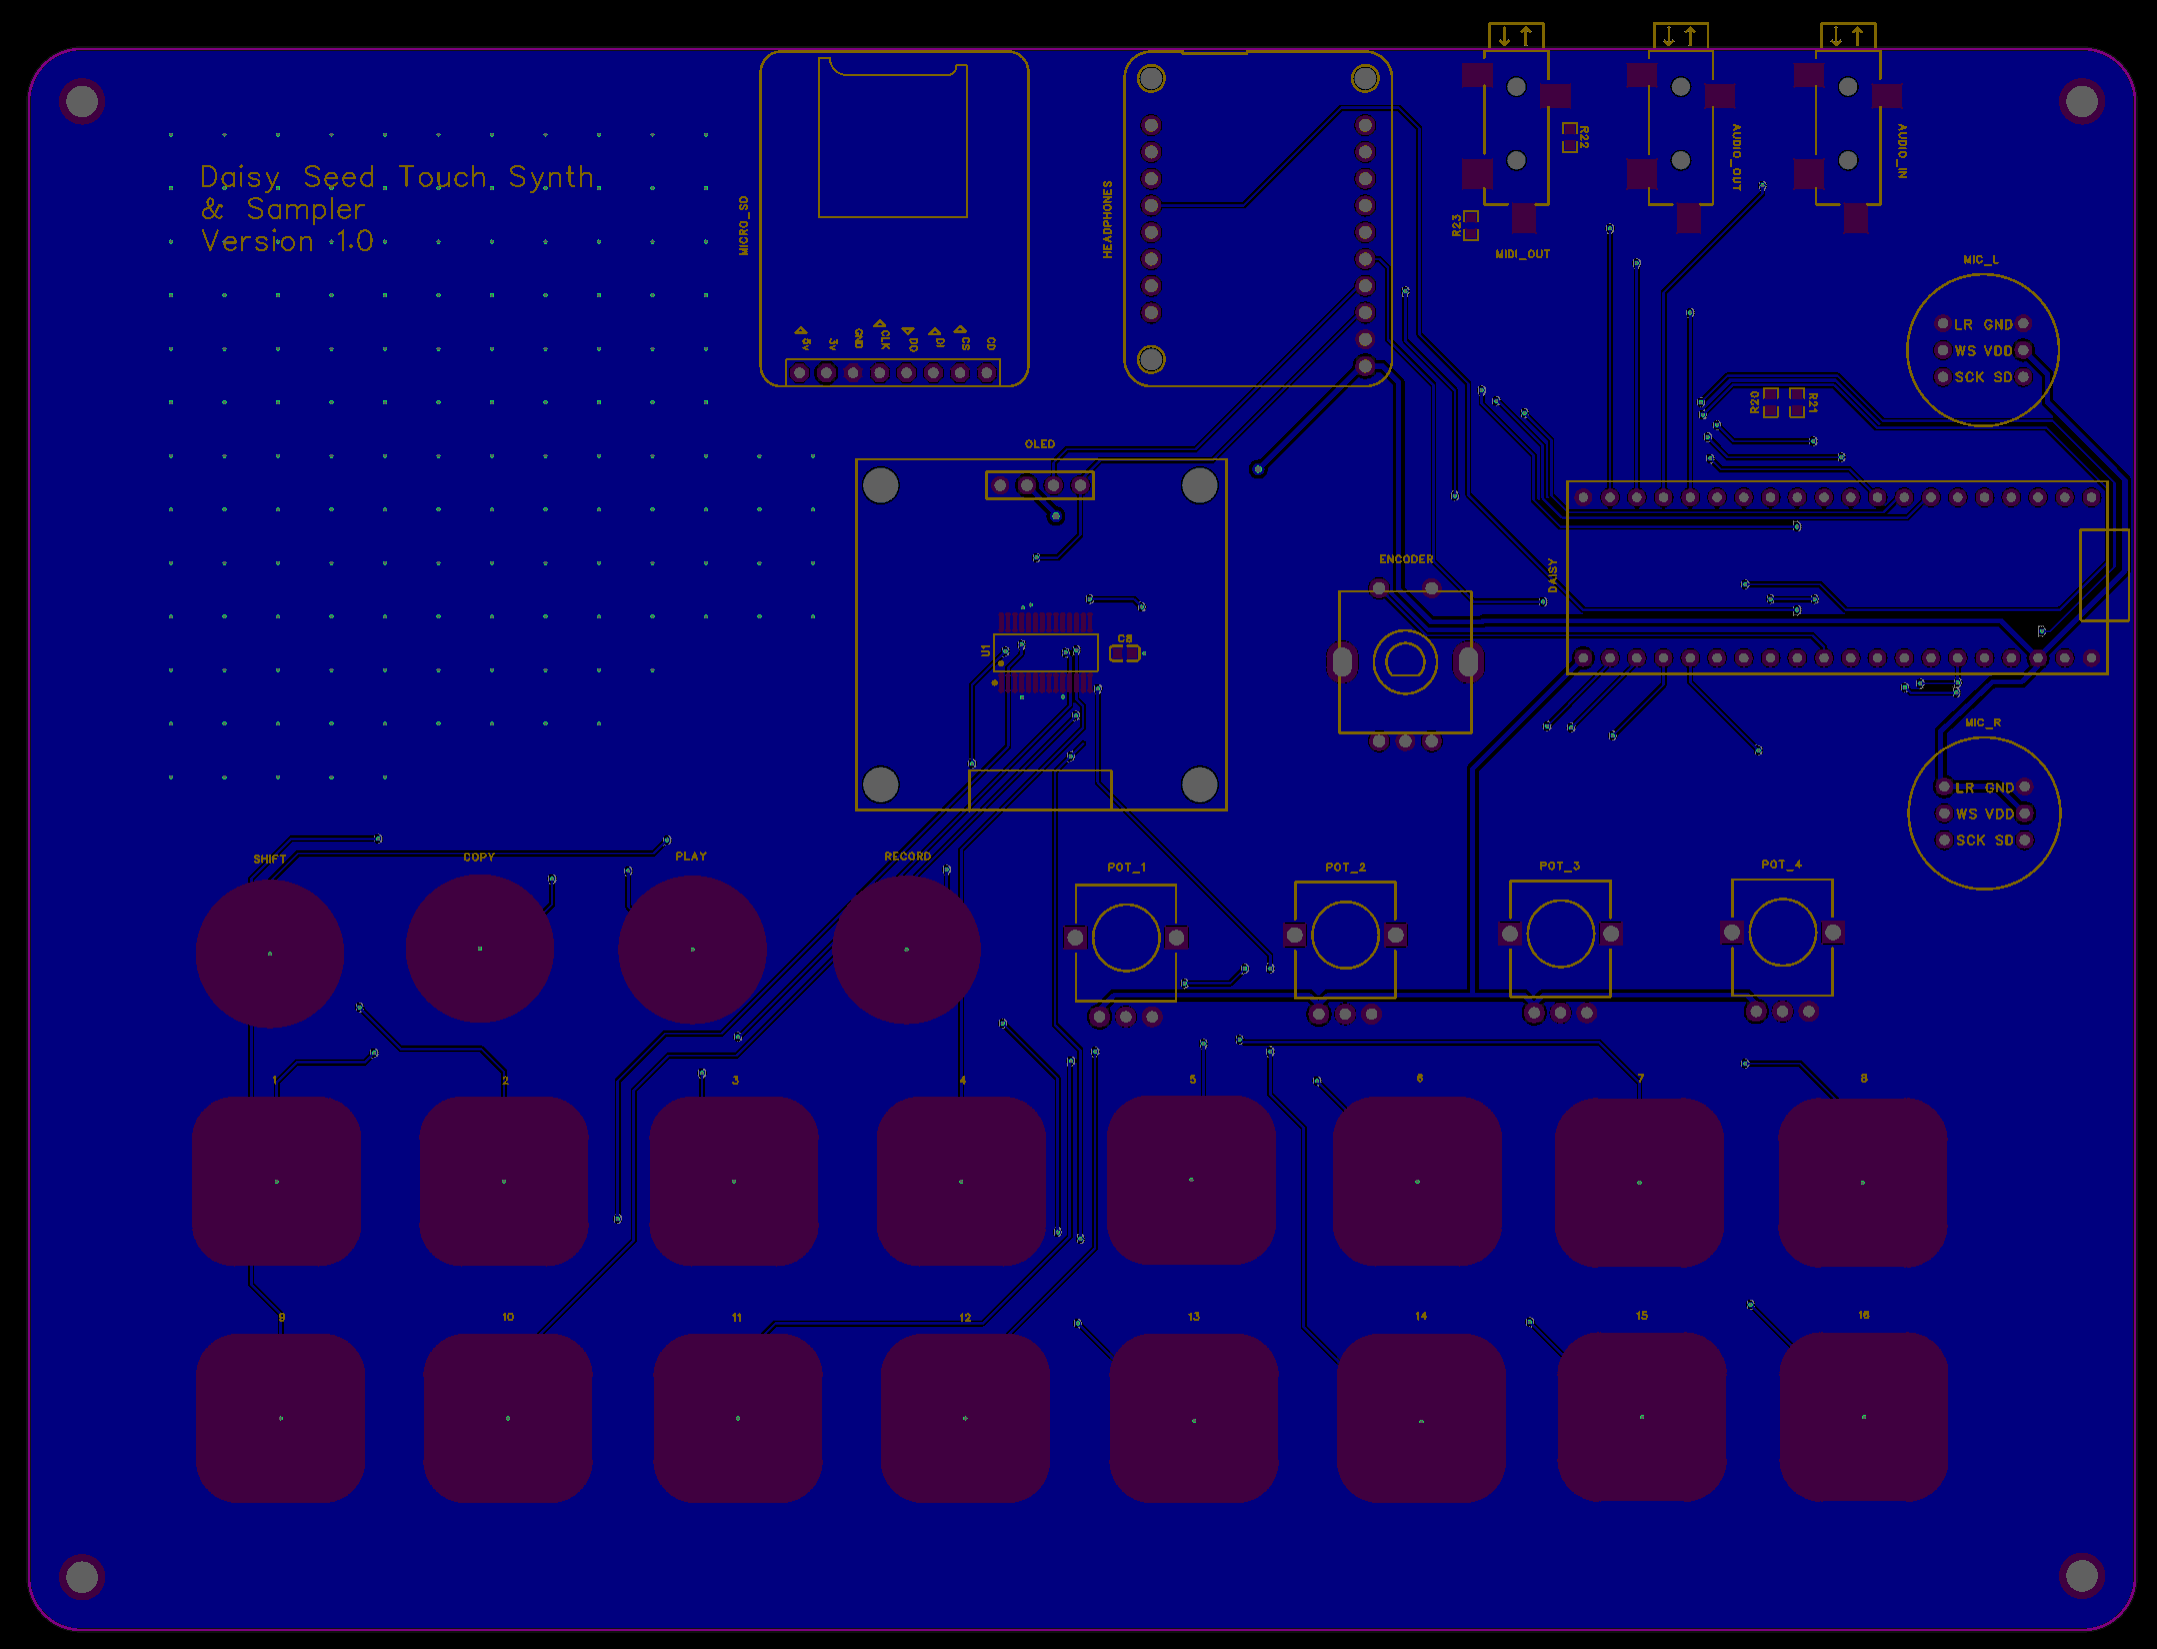This screenshot has width=2157, height=1649.
Task: Select the PLAY circular touch pad
Action: click(692, 949)
